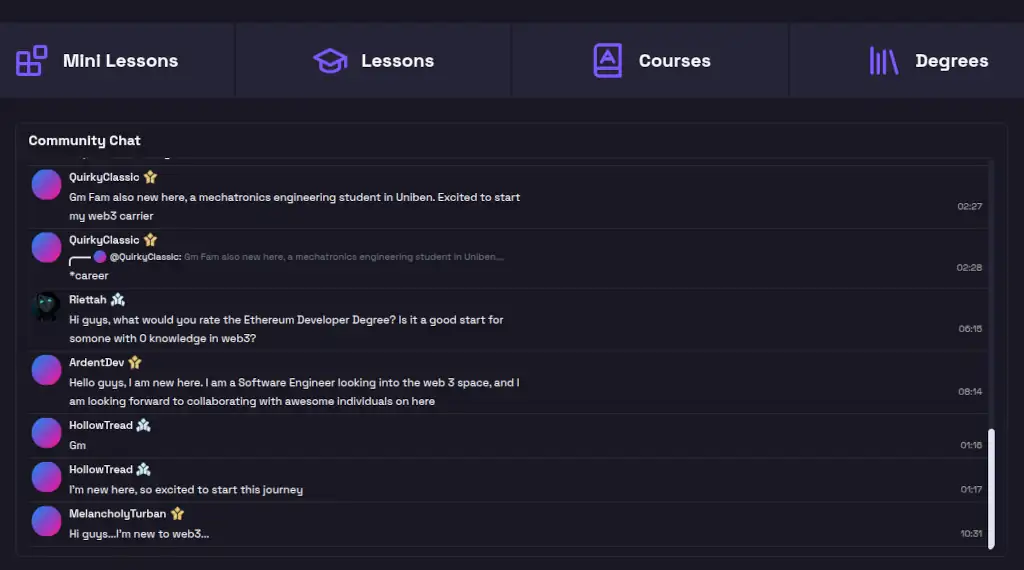Click the 01:17 timestamp
1024x570 pixels.
(x=971, y=490)
